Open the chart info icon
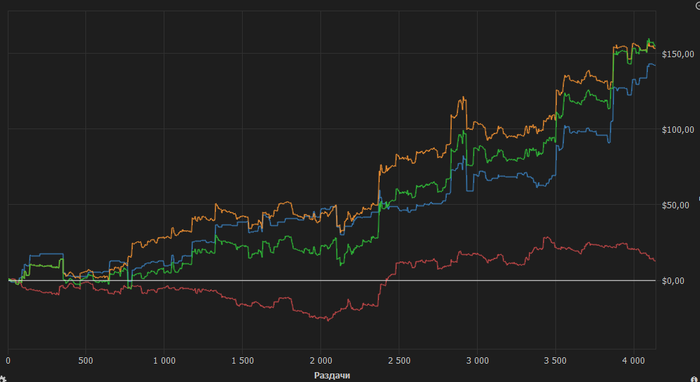This screenshot has height=382, width=700. [x=694, y=379]
